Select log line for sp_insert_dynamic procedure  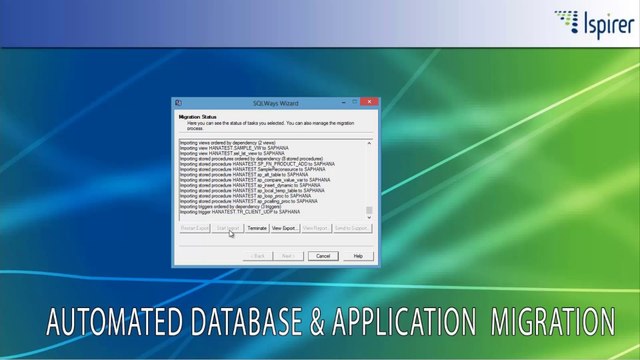[x=250, y=185]
